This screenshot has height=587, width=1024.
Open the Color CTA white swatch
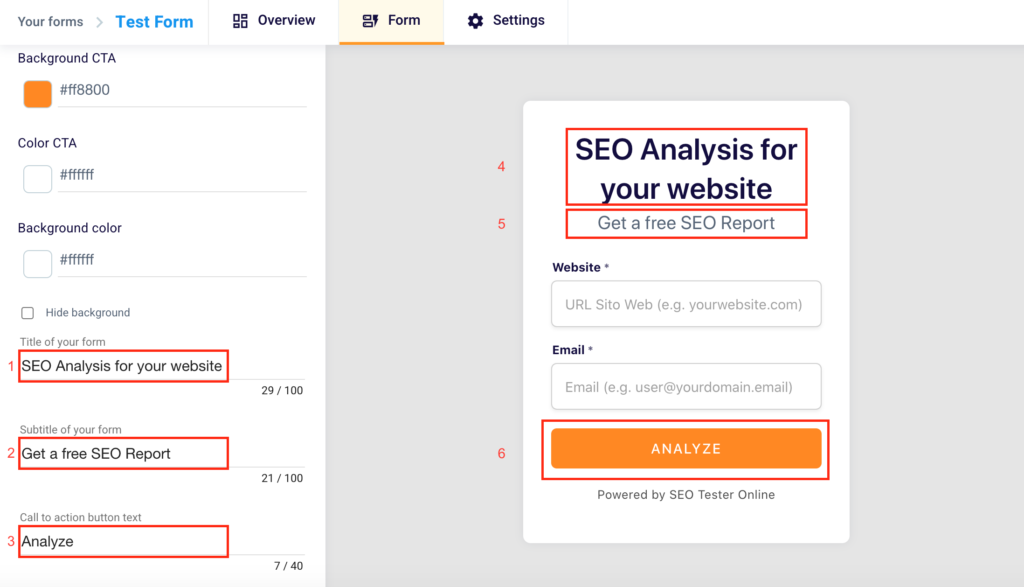38,179
